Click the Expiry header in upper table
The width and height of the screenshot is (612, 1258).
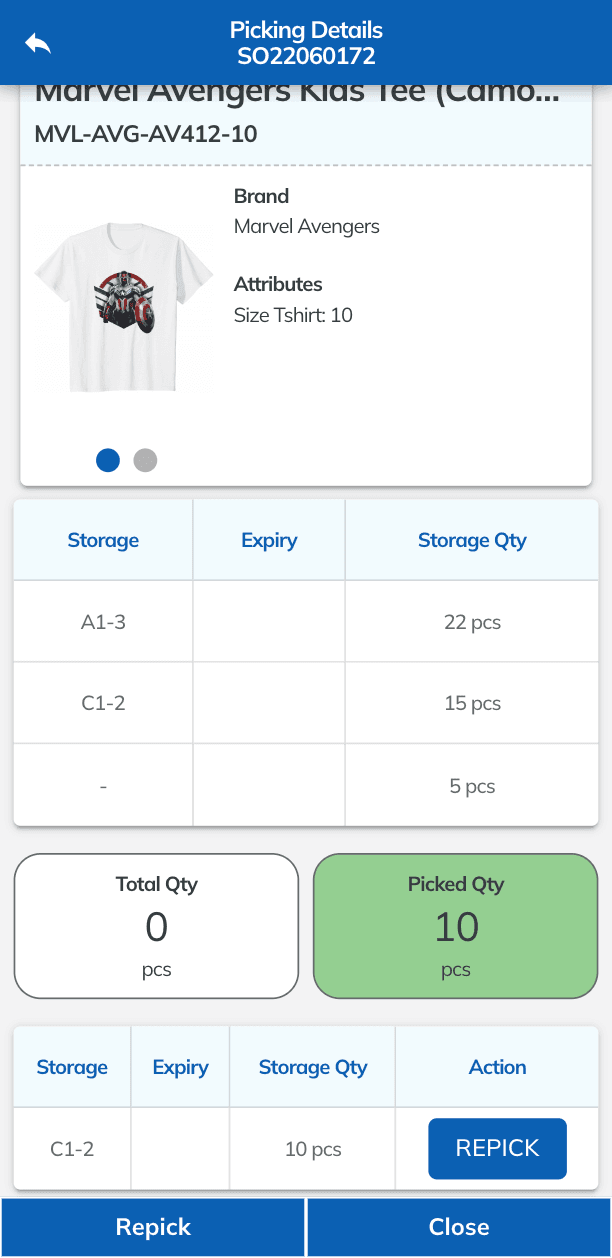(269, 540)
